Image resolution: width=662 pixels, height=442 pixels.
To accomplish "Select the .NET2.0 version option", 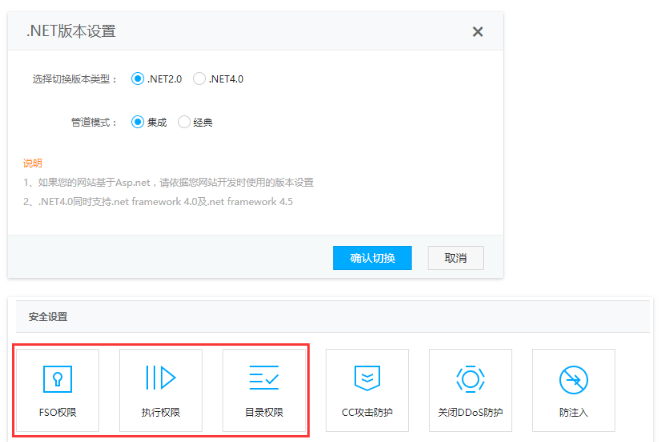I will coord(138,78).
